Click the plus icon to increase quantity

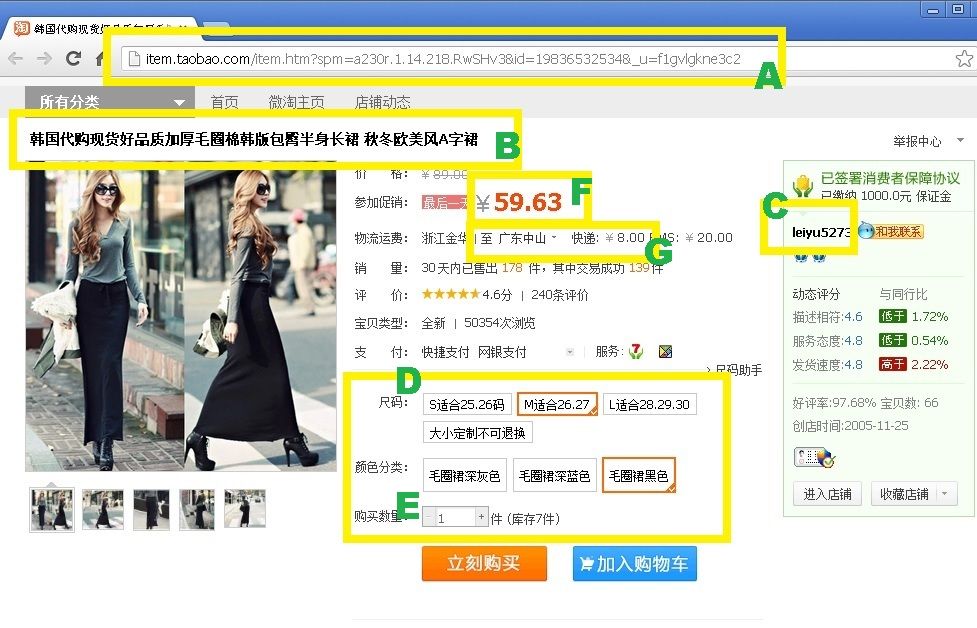point(481,517)
